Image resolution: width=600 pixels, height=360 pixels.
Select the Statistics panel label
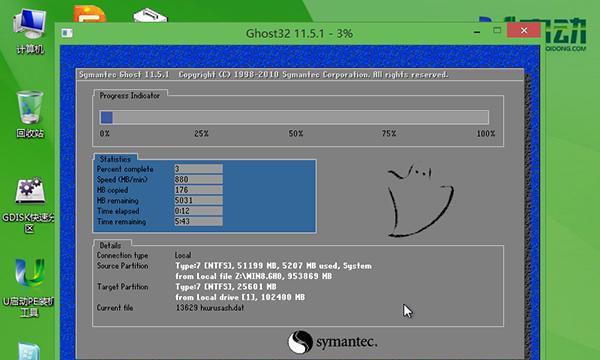click(x=115, y=159)
